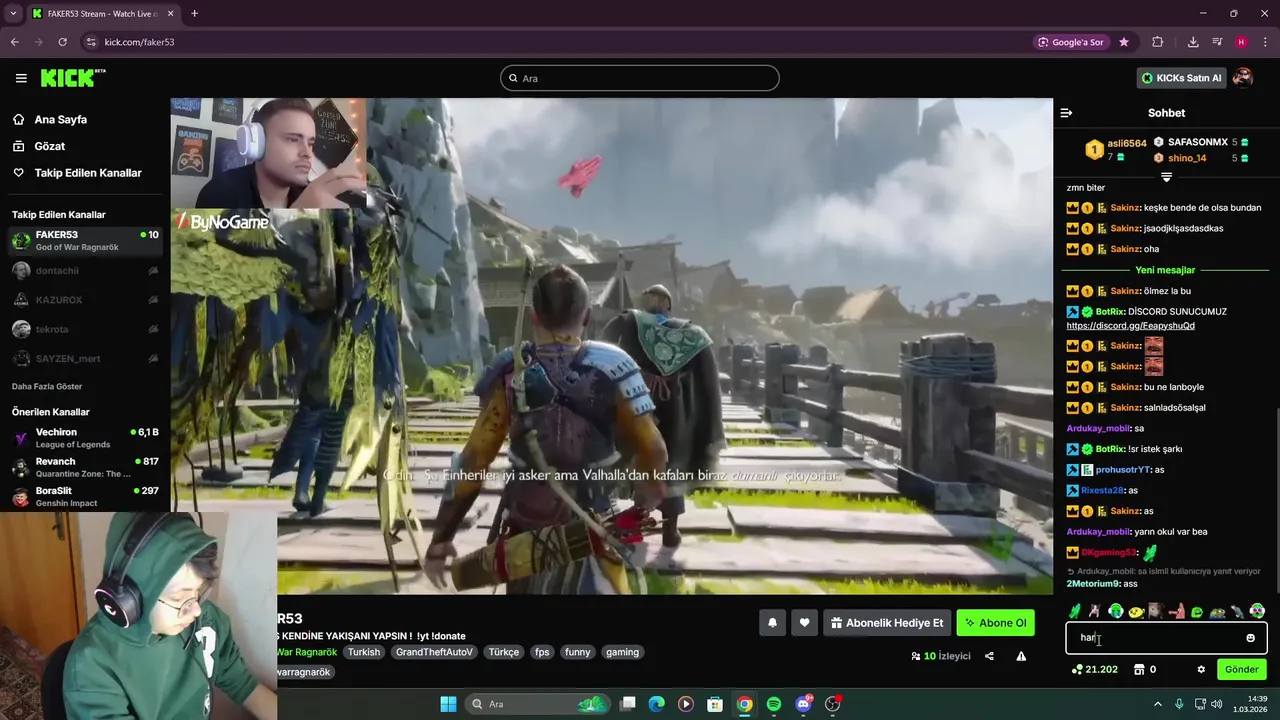Screen dimensions: 1280x720
Task: Click the Google'a Sor button
Action: click(1070, 42)
